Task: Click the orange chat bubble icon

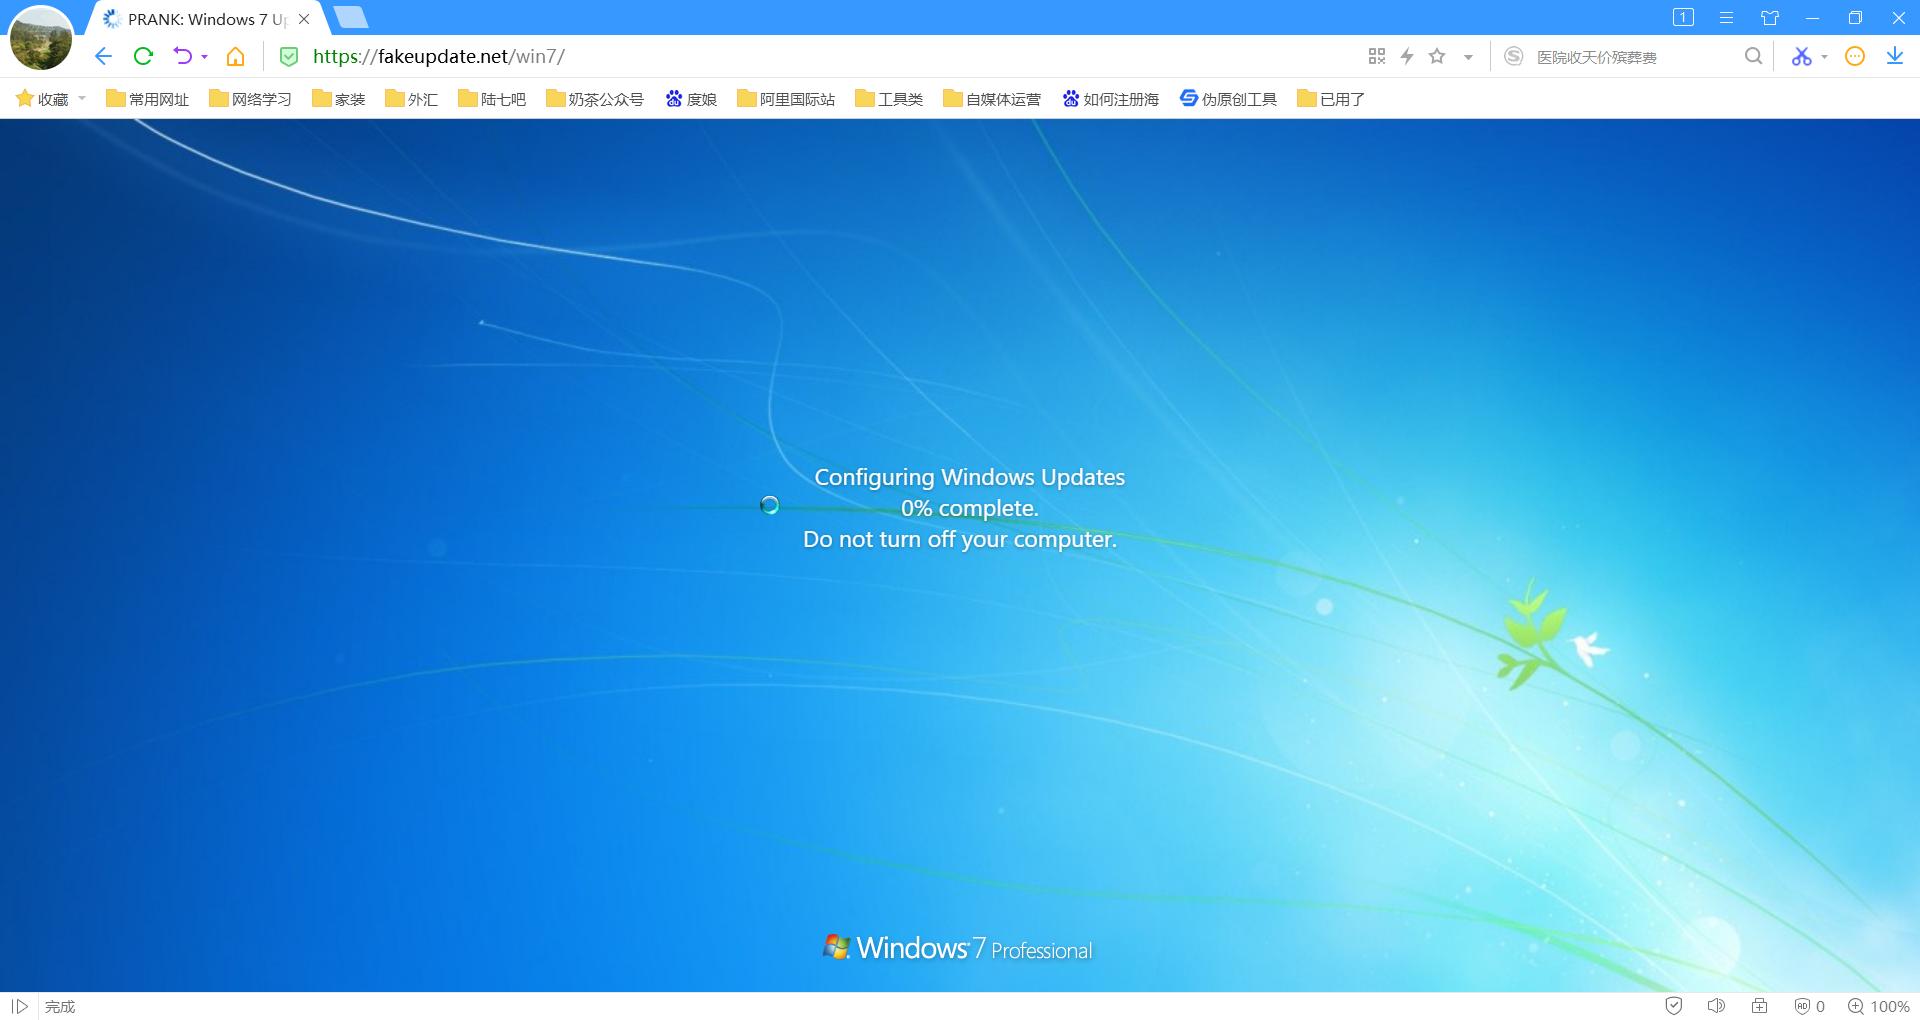Action: coord(1855,56)
